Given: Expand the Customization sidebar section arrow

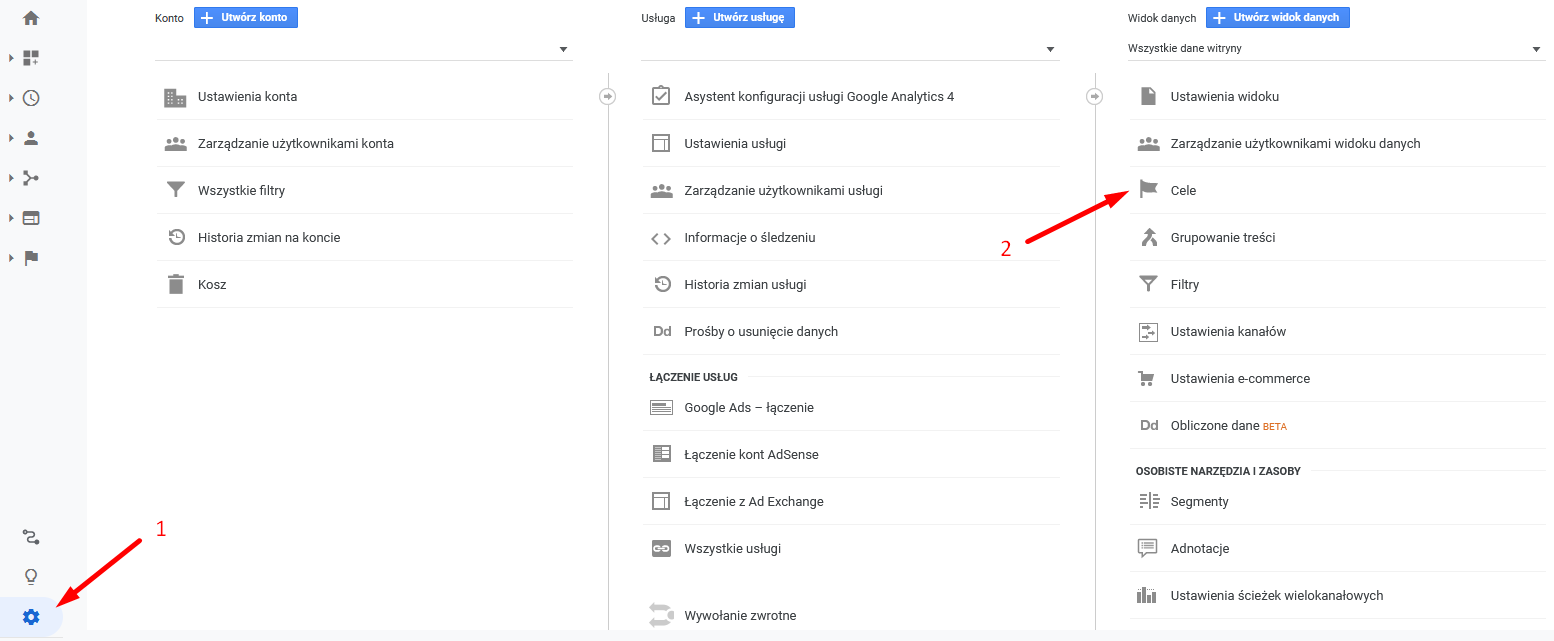Looking at the screenshot, I should pyautogui.click(x=11, y=58).
